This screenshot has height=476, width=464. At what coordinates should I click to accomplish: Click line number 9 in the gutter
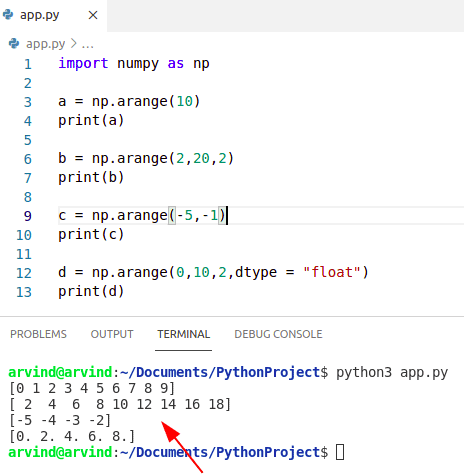tap(28, 216)
